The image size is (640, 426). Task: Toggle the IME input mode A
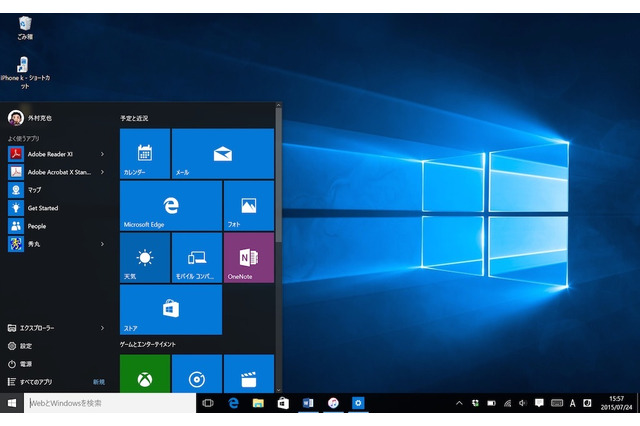573,403
